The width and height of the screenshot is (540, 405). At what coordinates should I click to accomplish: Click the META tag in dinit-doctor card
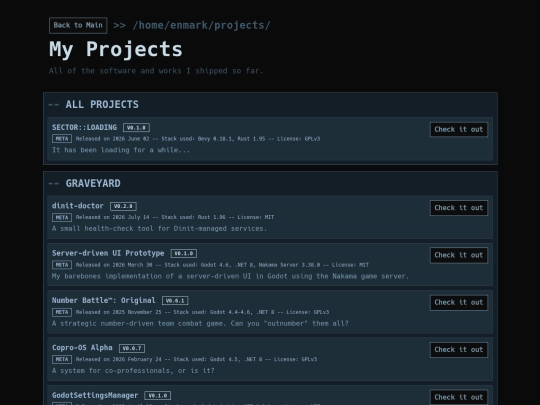(x=62, y=217)
